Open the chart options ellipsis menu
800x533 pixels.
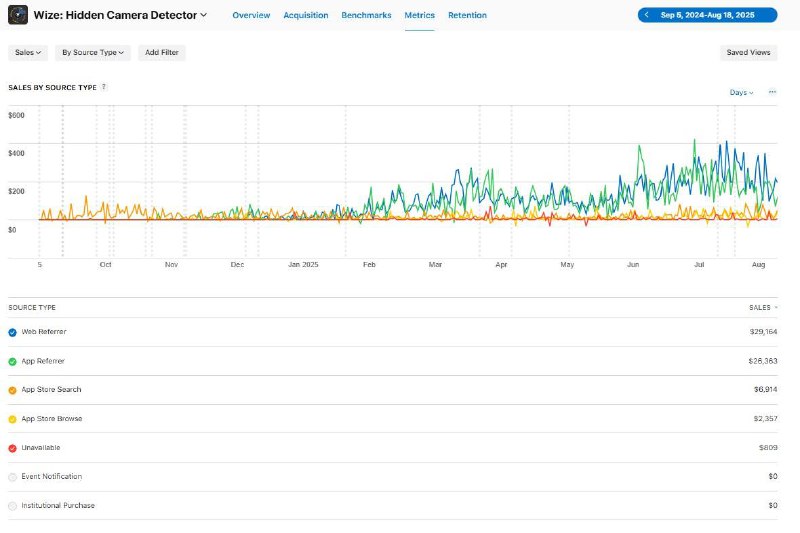pyautogui.click(x=772, y=92)
